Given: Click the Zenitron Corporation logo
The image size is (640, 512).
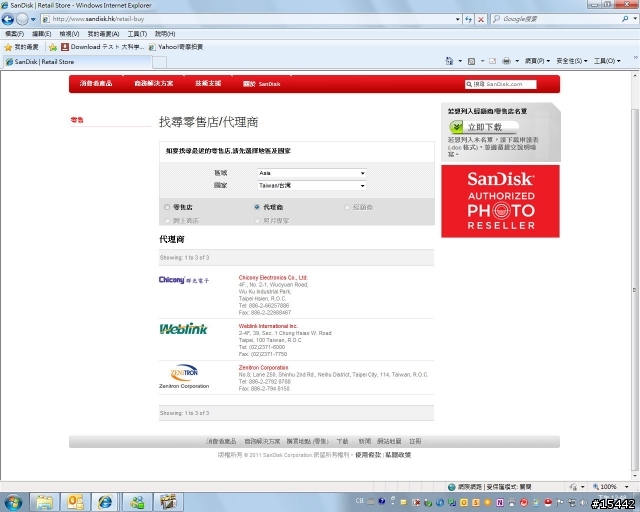Looking at the screenshot, I should [x=184, y=376].
